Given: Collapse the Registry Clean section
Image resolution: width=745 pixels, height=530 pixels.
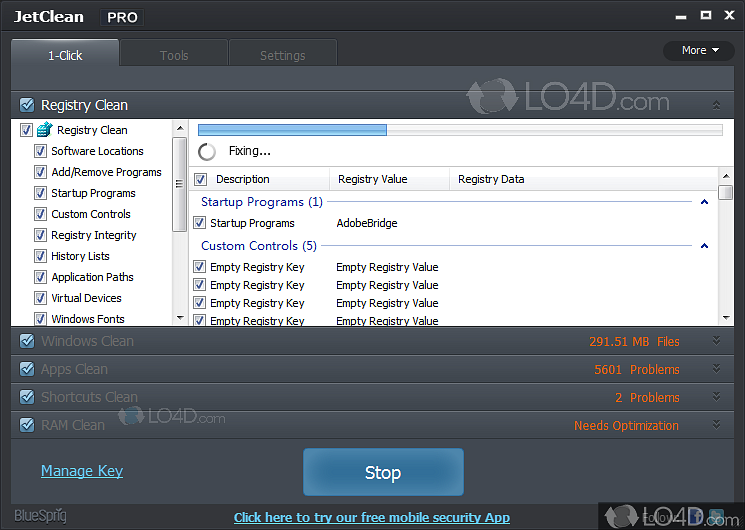Looking at the screenshot, I should pos(716,105).
